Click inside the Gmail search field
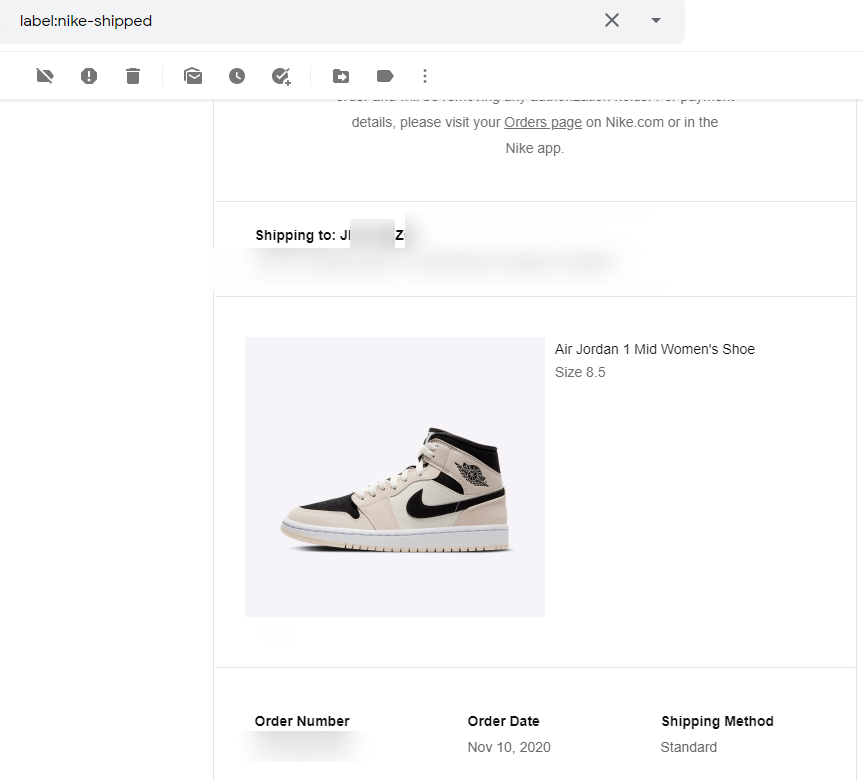The width and height of the screenshot is (863, 781). [300, 20]
